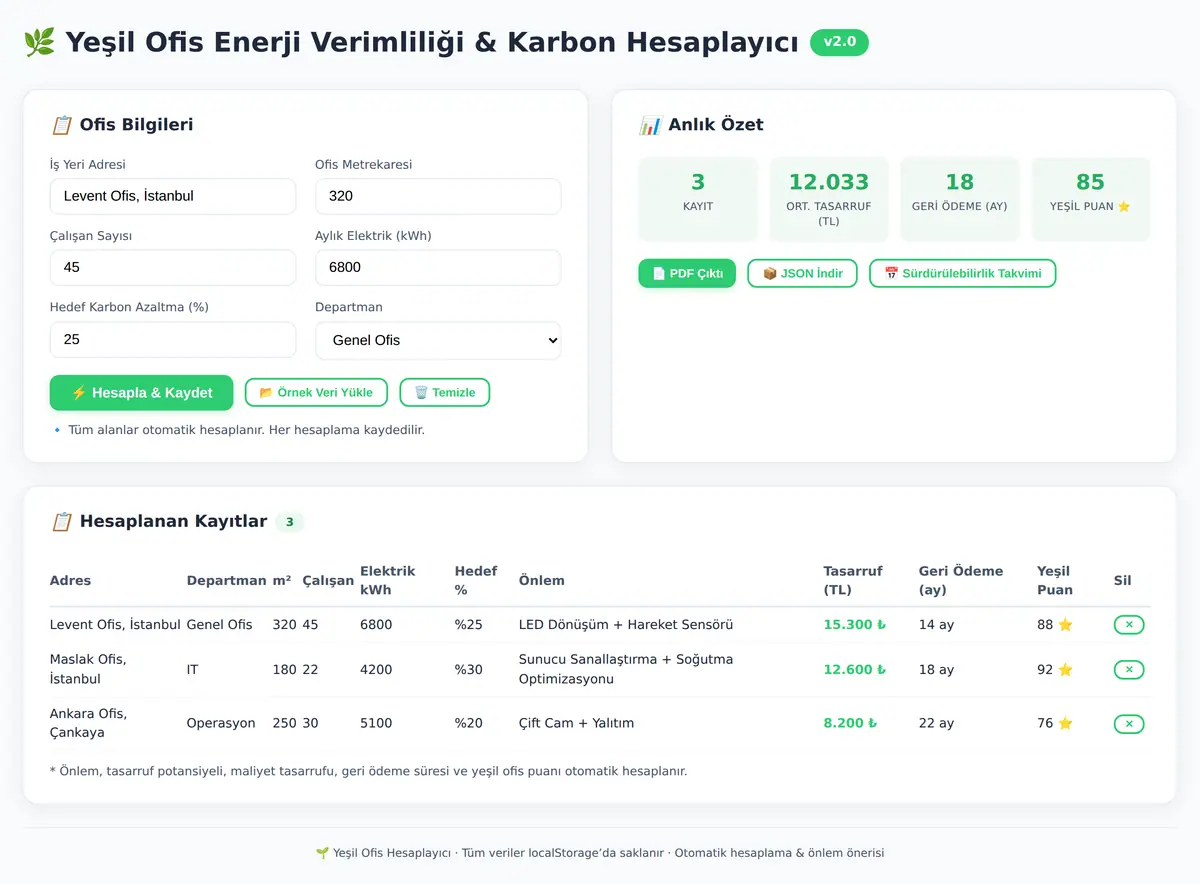Click 'Maslak Ofis, İstanbul' address cell
1200x884 pixels.
tap(88, 670)
